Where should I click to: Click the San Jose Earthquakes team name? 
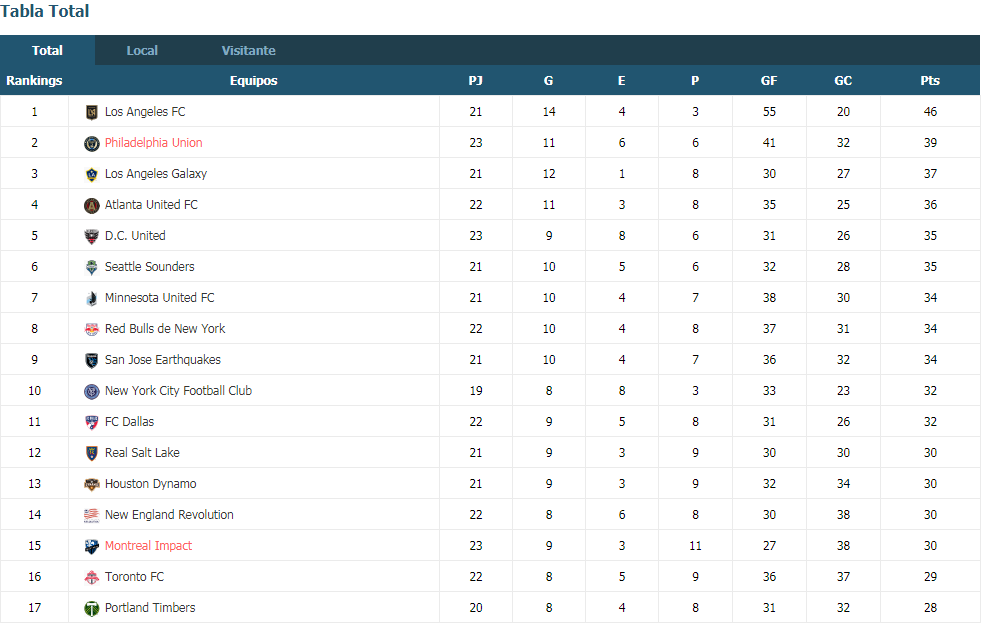163,360
